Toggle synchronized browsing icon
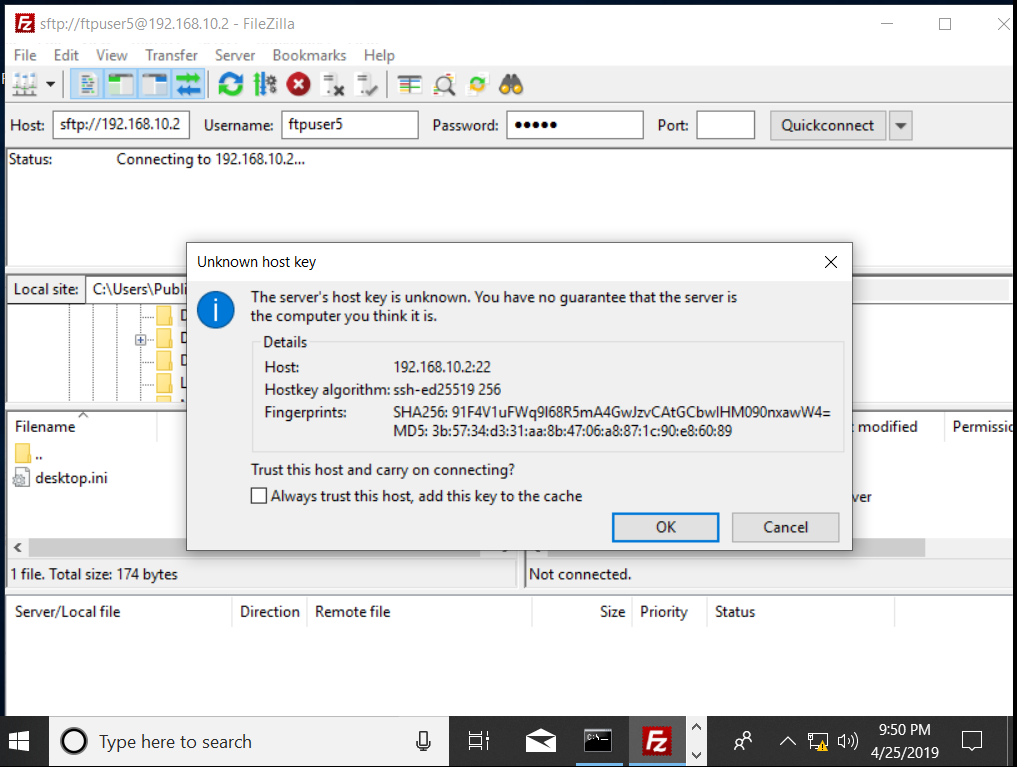The height and width of the screenshot is (767, 1017). [x=477, y=84]
